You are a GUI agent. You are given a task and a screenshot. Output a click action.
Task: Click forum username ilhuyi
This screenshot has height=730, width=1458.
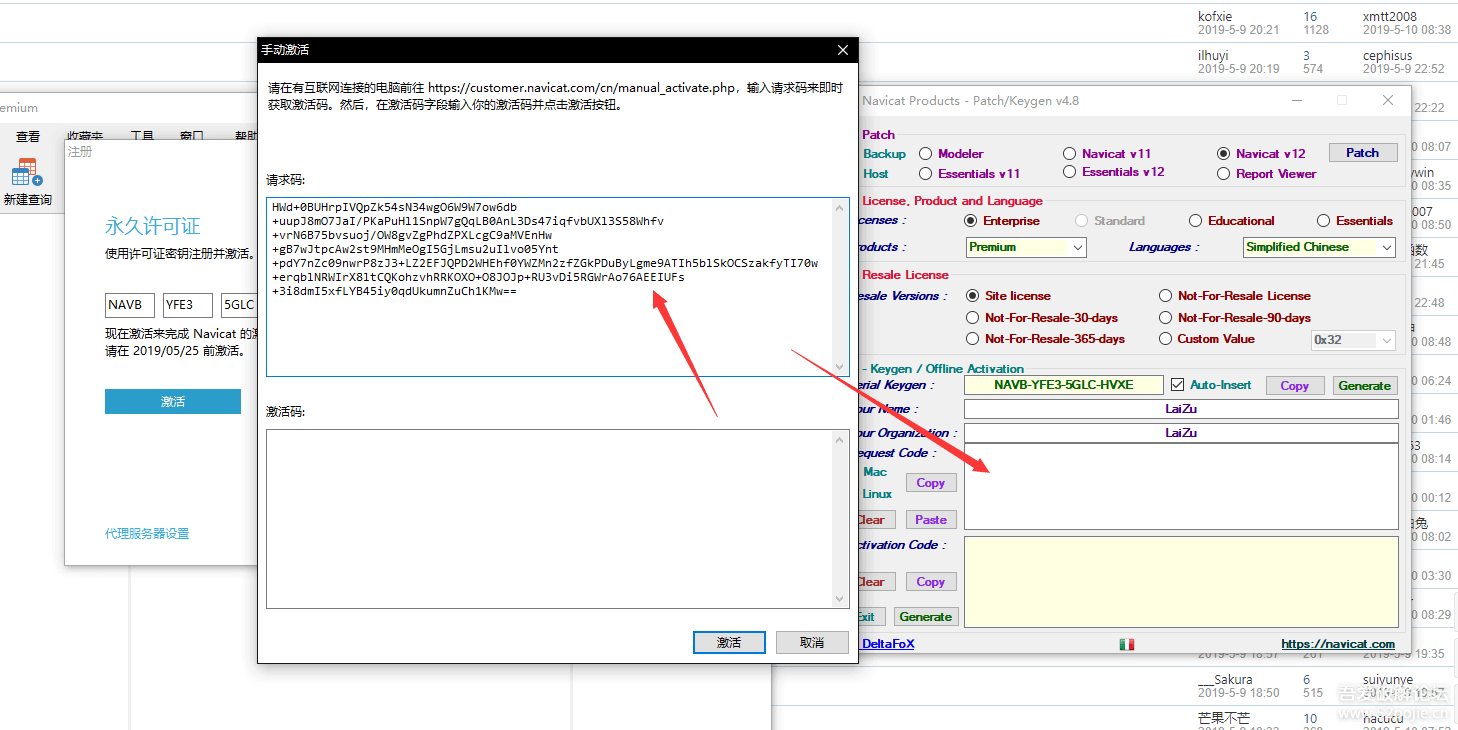1213,56
